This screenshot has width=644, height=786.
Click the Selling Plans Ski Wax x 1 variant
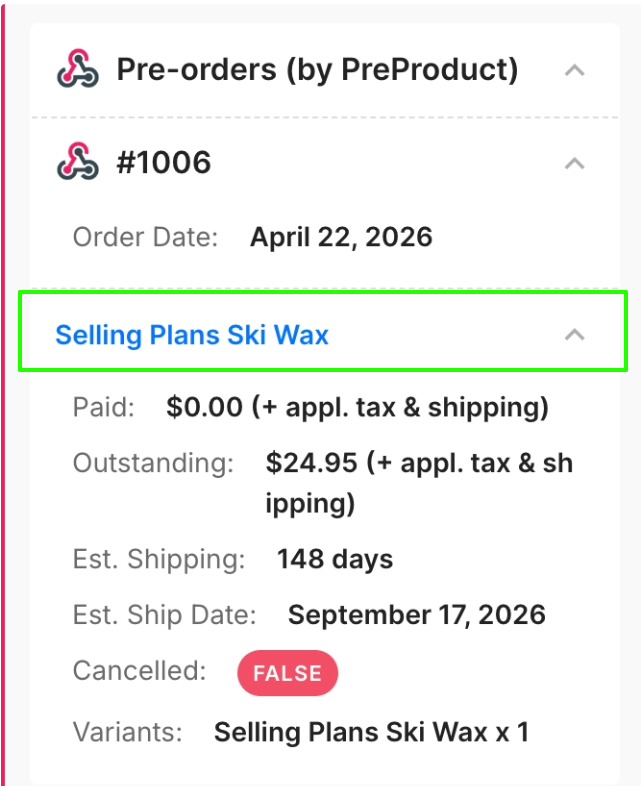371,732
